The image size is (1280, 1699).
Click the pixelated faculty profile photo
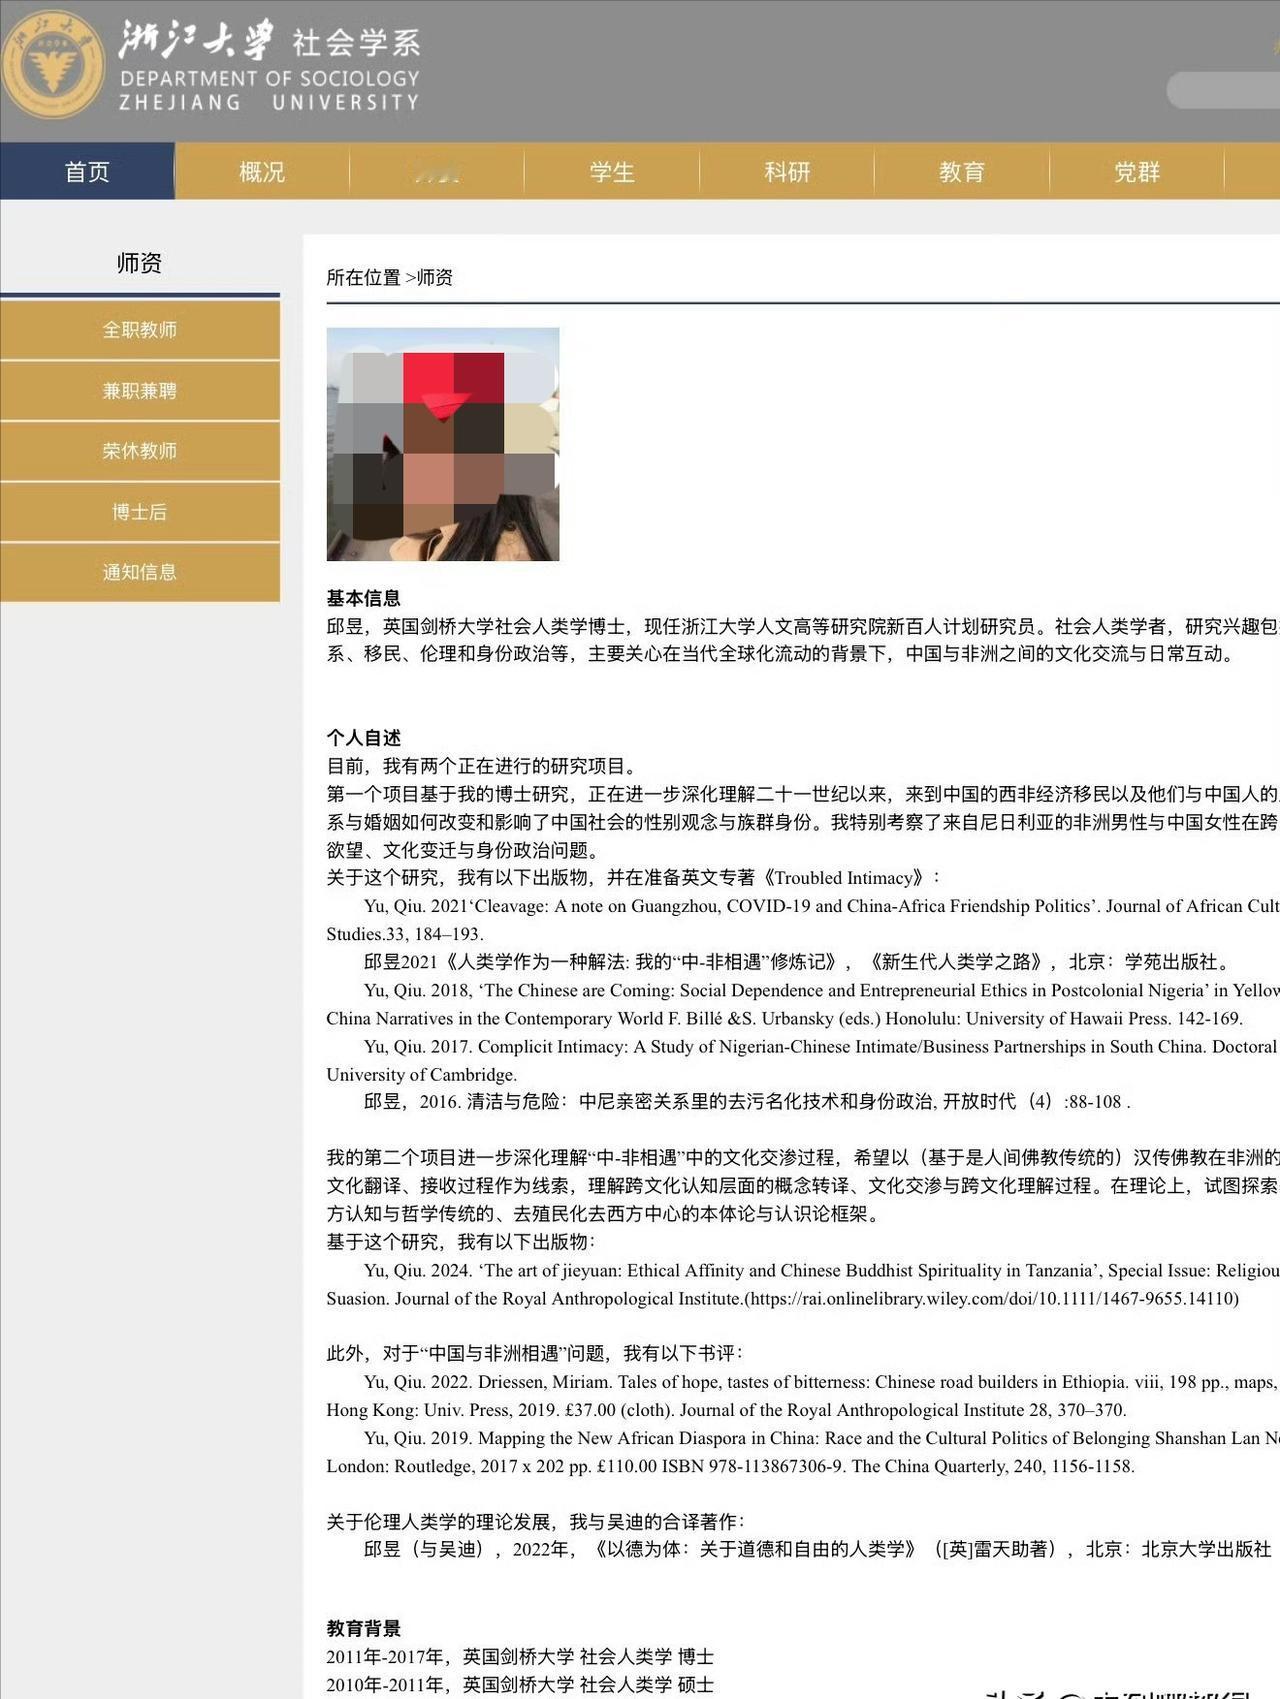(x=443, y=444)
